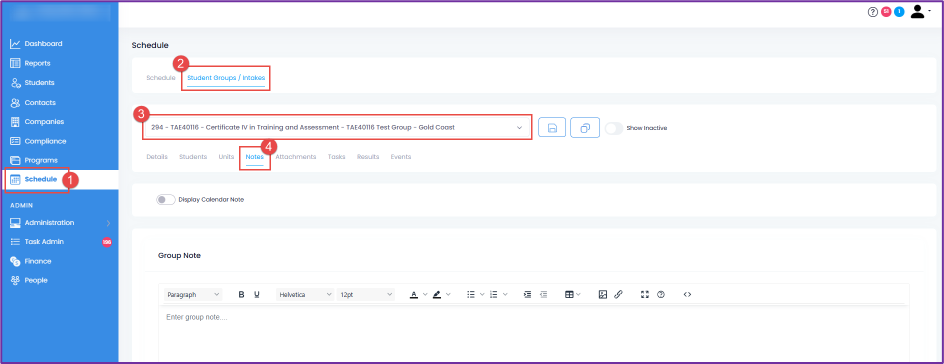This screenshot has height=364, width=944.
Task: Insert a bullet list
Action: point(471,295)
